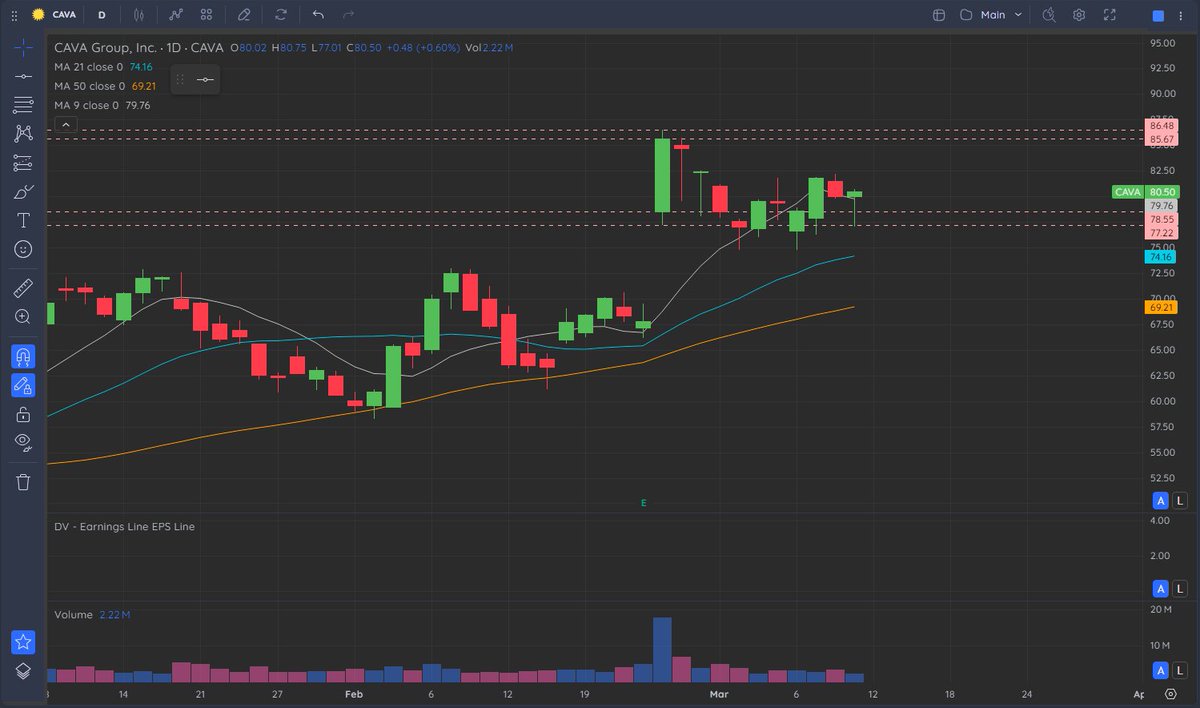Screen dimensions: 1200x708
Task: Click the replay refresh arrows icon
Action: click(x=281, y=15)
